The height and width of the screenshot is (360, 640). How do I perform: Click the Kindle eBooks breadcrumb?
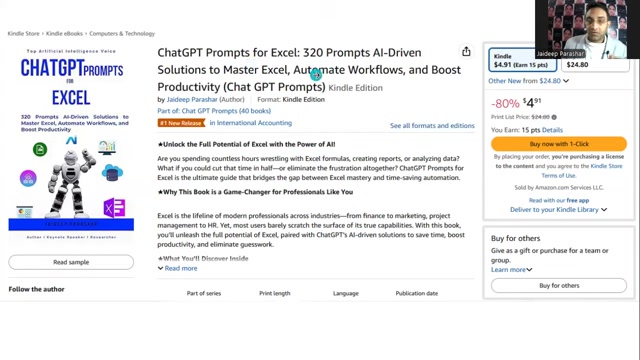(x=64, y=33)
